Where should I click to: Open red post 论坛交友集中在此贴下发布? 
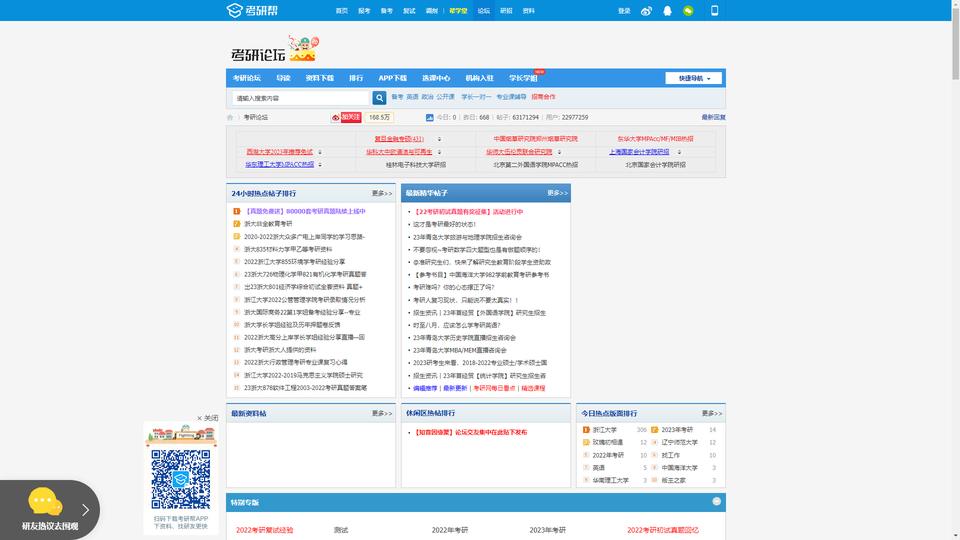point(470,432)
